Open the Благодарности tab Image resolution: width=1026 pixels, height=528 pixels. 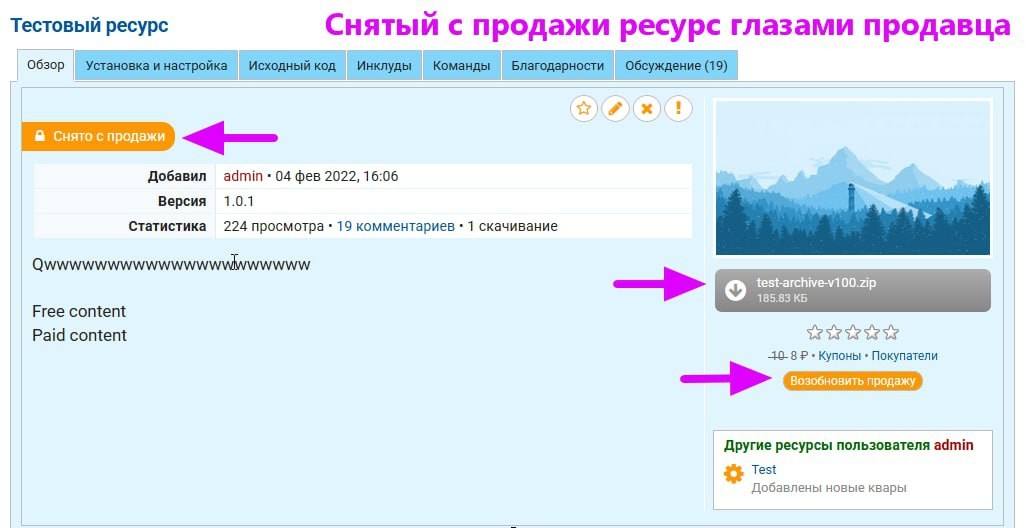point(557,66)
